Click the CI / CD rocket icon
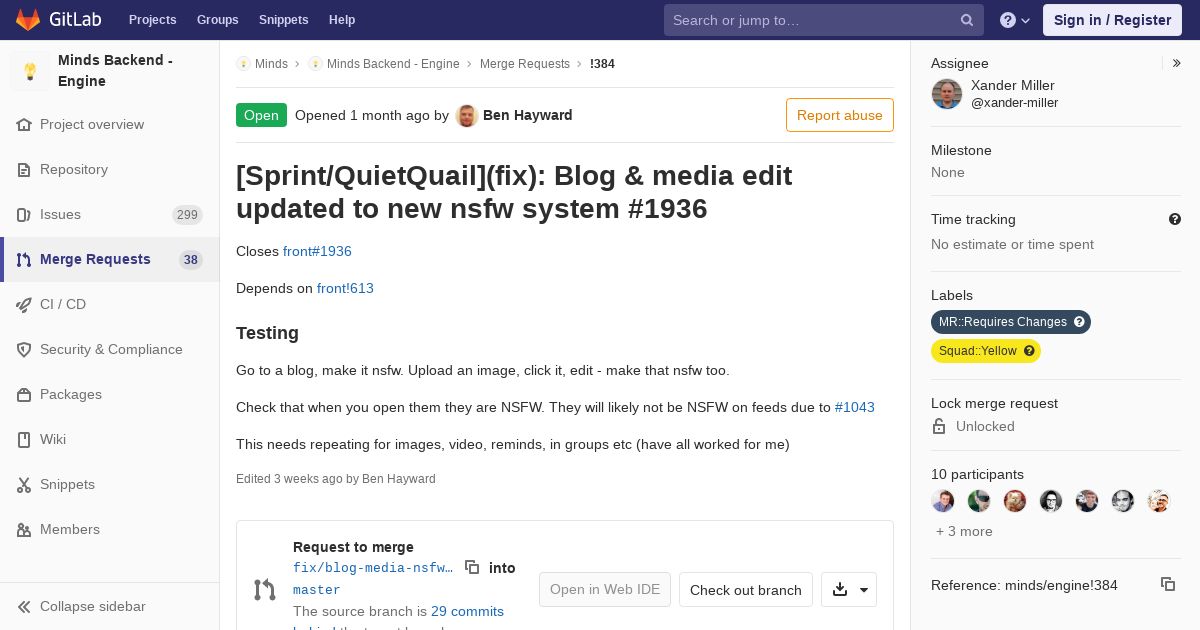The image size is (1200, 630). [24, 305]
